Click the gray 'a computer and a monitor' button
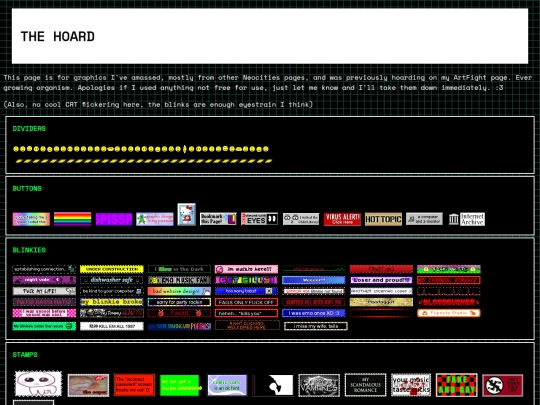This screenshot has width=540, height=405. click(x=424, y=219)
